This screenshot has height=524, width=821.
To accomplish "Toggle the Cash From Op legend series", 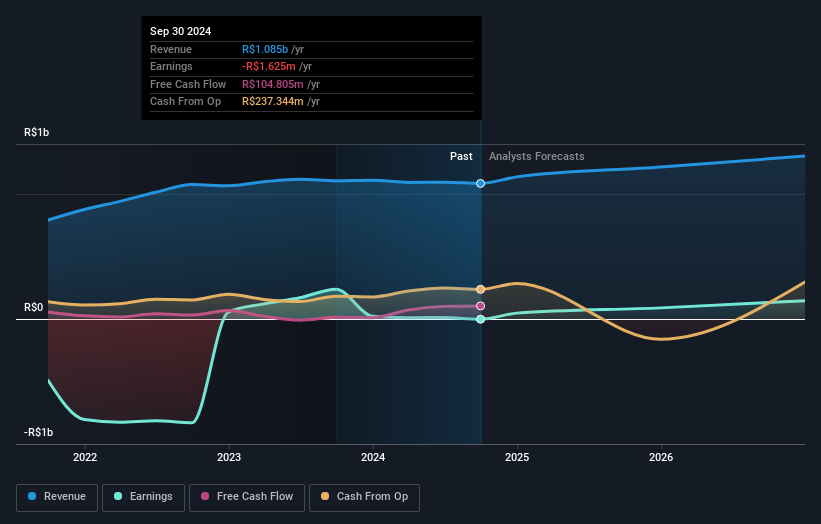I will point(364,497).
